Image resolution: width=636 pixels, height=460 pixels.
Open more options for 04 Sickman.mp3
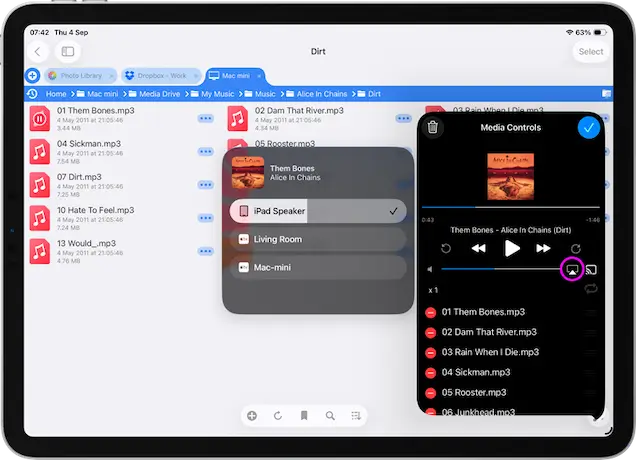coord(206,151)
